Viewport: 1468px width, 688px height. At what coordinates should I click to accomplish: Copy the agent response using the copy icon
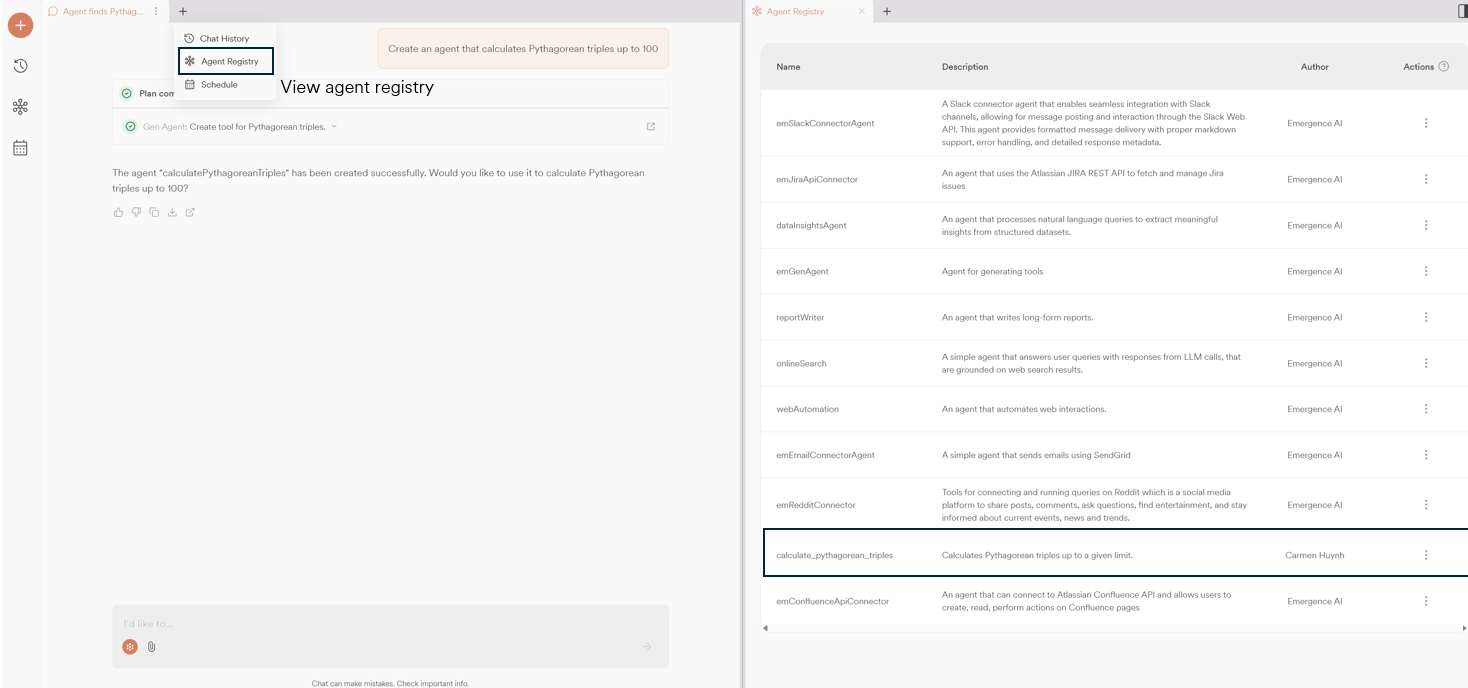(x=154, y=212)
